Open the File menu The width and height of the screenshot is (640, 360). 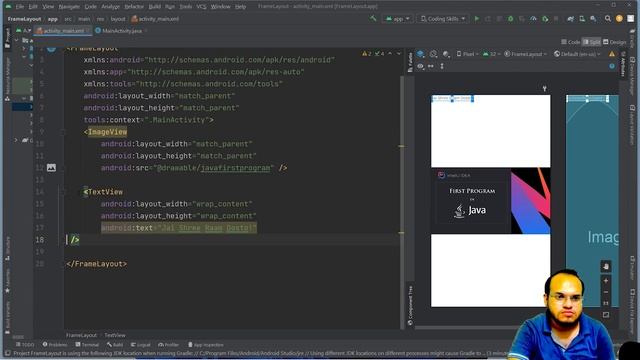tap(20, 7)
